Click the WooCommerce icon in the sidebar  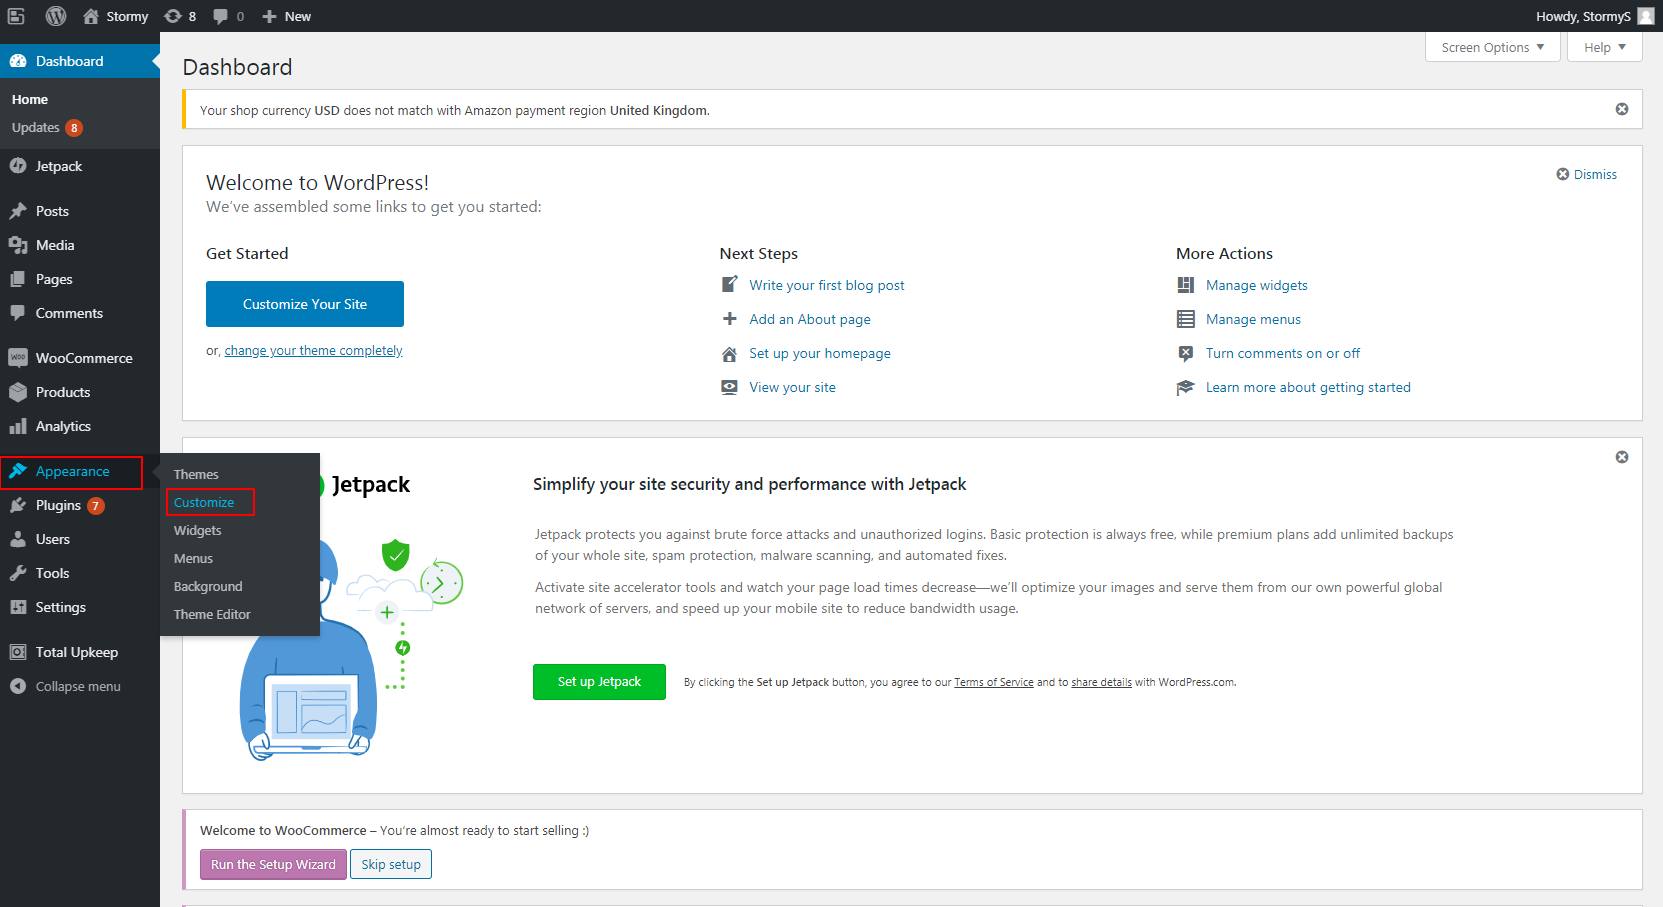(18, 358)
